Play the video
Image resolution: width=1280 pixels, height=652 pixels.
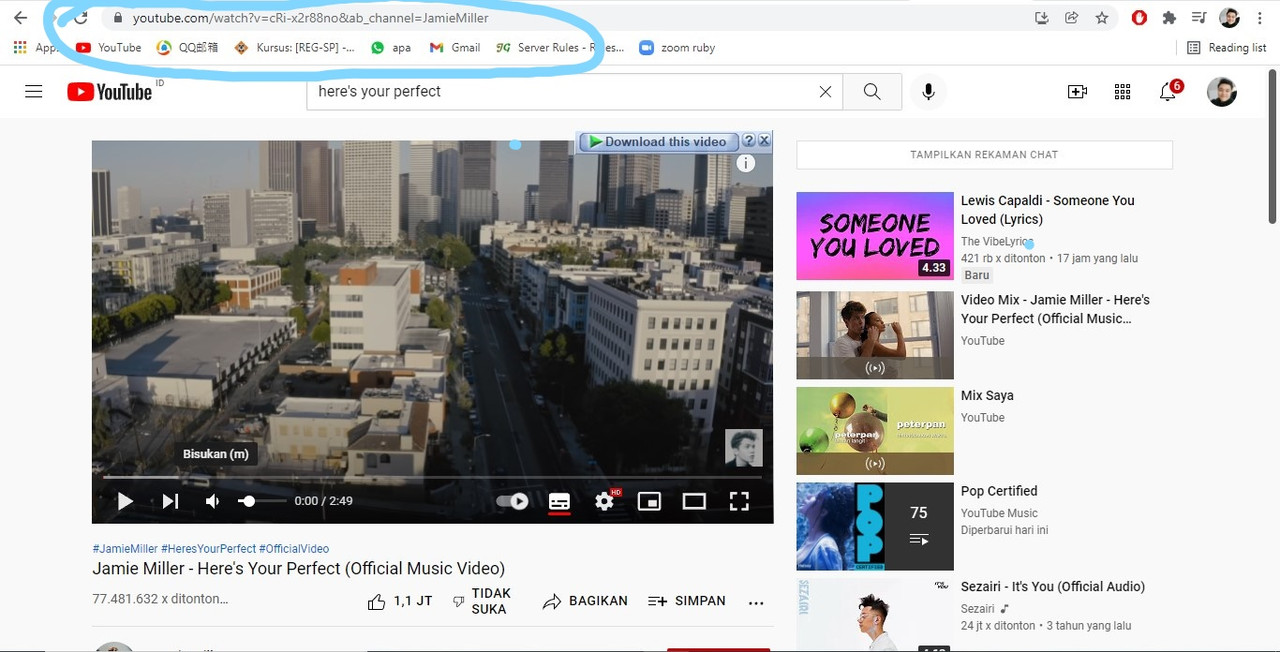[125, 501]
